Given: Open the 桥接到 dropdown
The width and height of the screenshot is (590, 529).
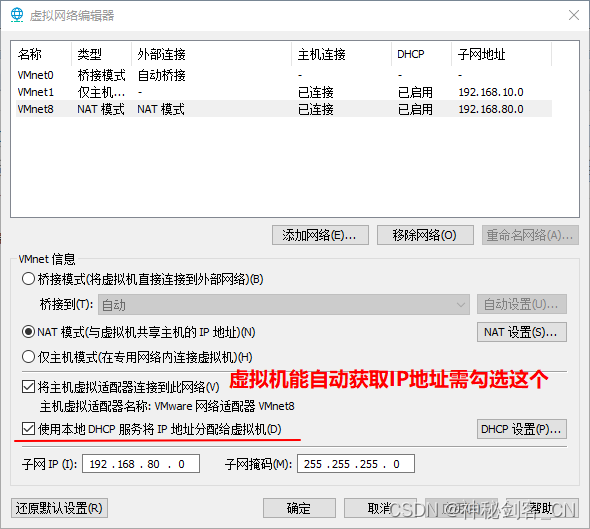Looking at the screenshot, I should coord(284,304).
